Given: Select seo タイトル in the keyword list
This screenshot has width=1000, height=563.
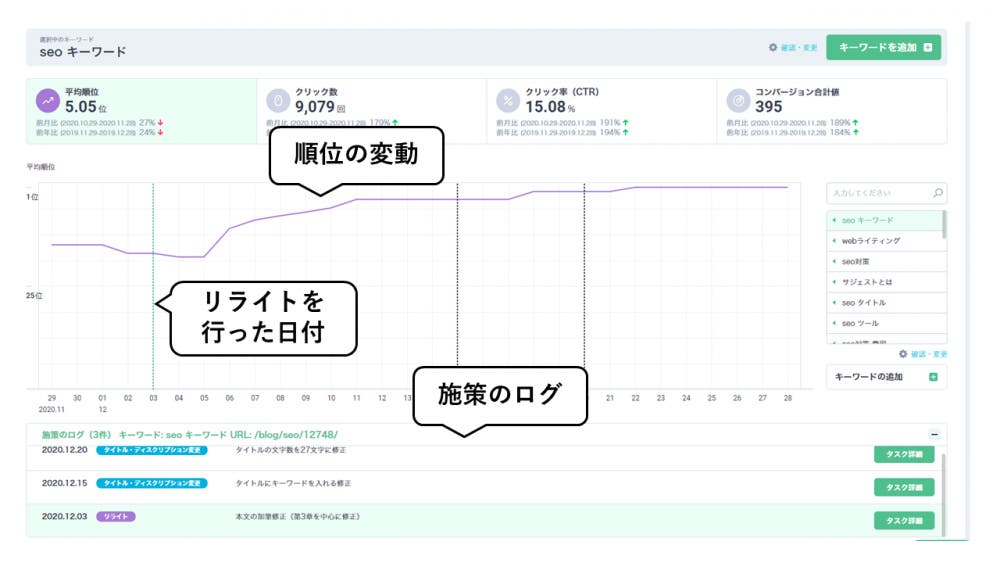Looking at the screenshot, I should (x=885, y=303).
